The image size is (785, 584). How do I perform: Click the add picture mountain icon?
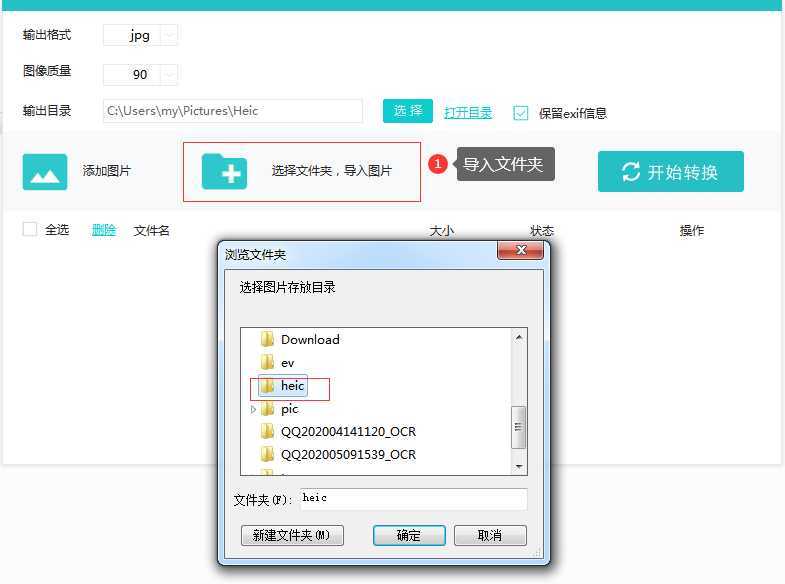click(x=45, y=172)
